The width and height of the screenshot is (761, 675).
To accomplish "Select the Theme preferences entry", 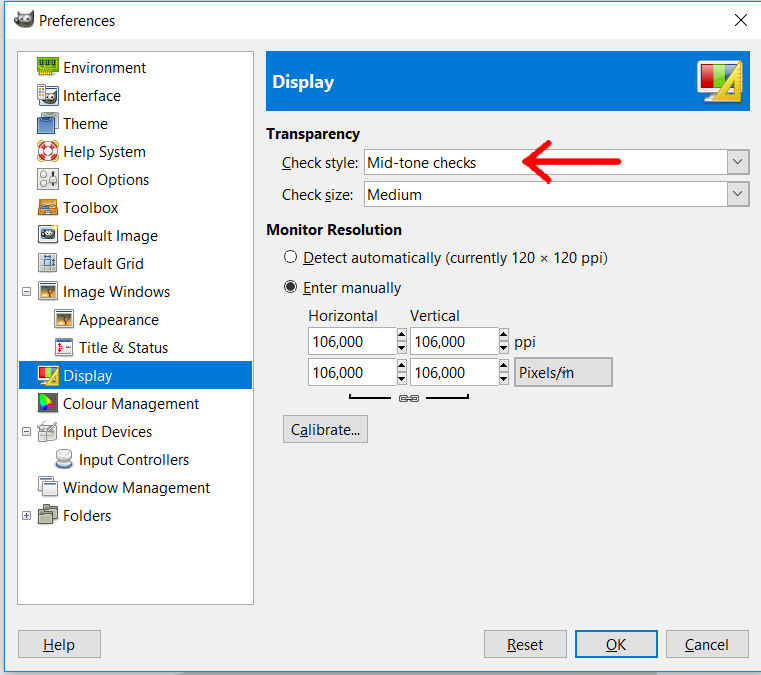I will click(85, 124).
